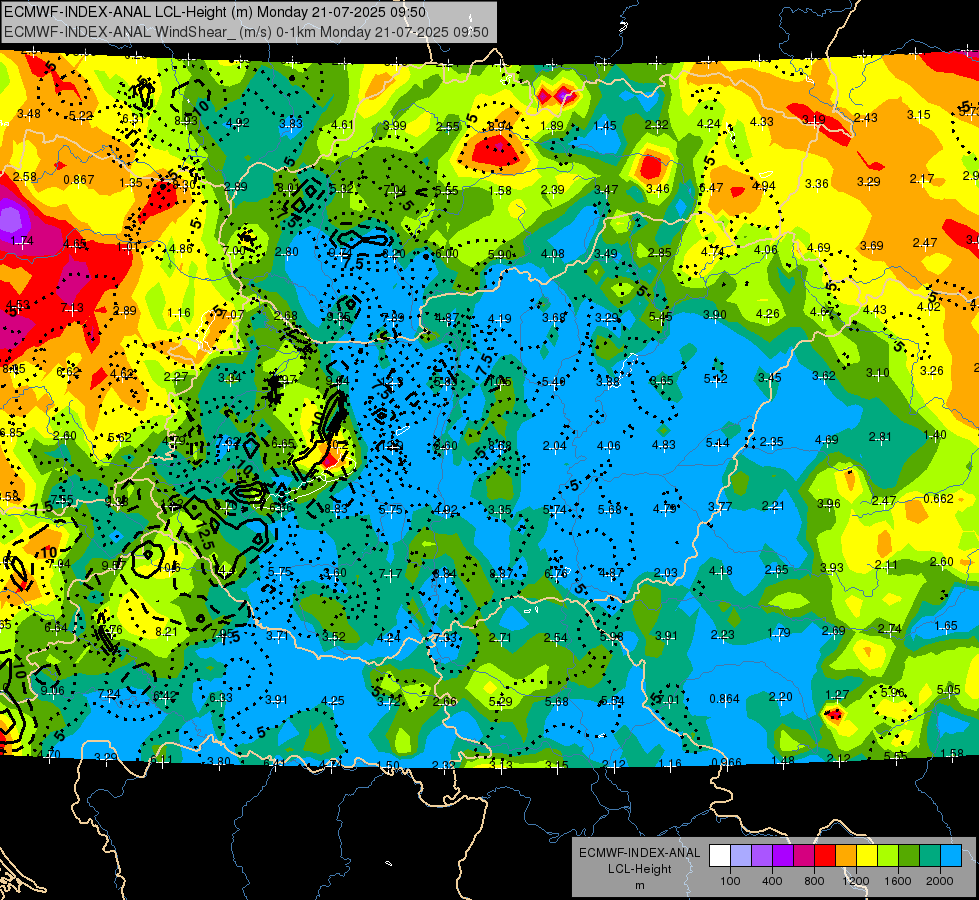The width and height of the screenshot is (979, 900).
Task: Click the 0.867 shear value on the map
Action: (x=79, y=180)
